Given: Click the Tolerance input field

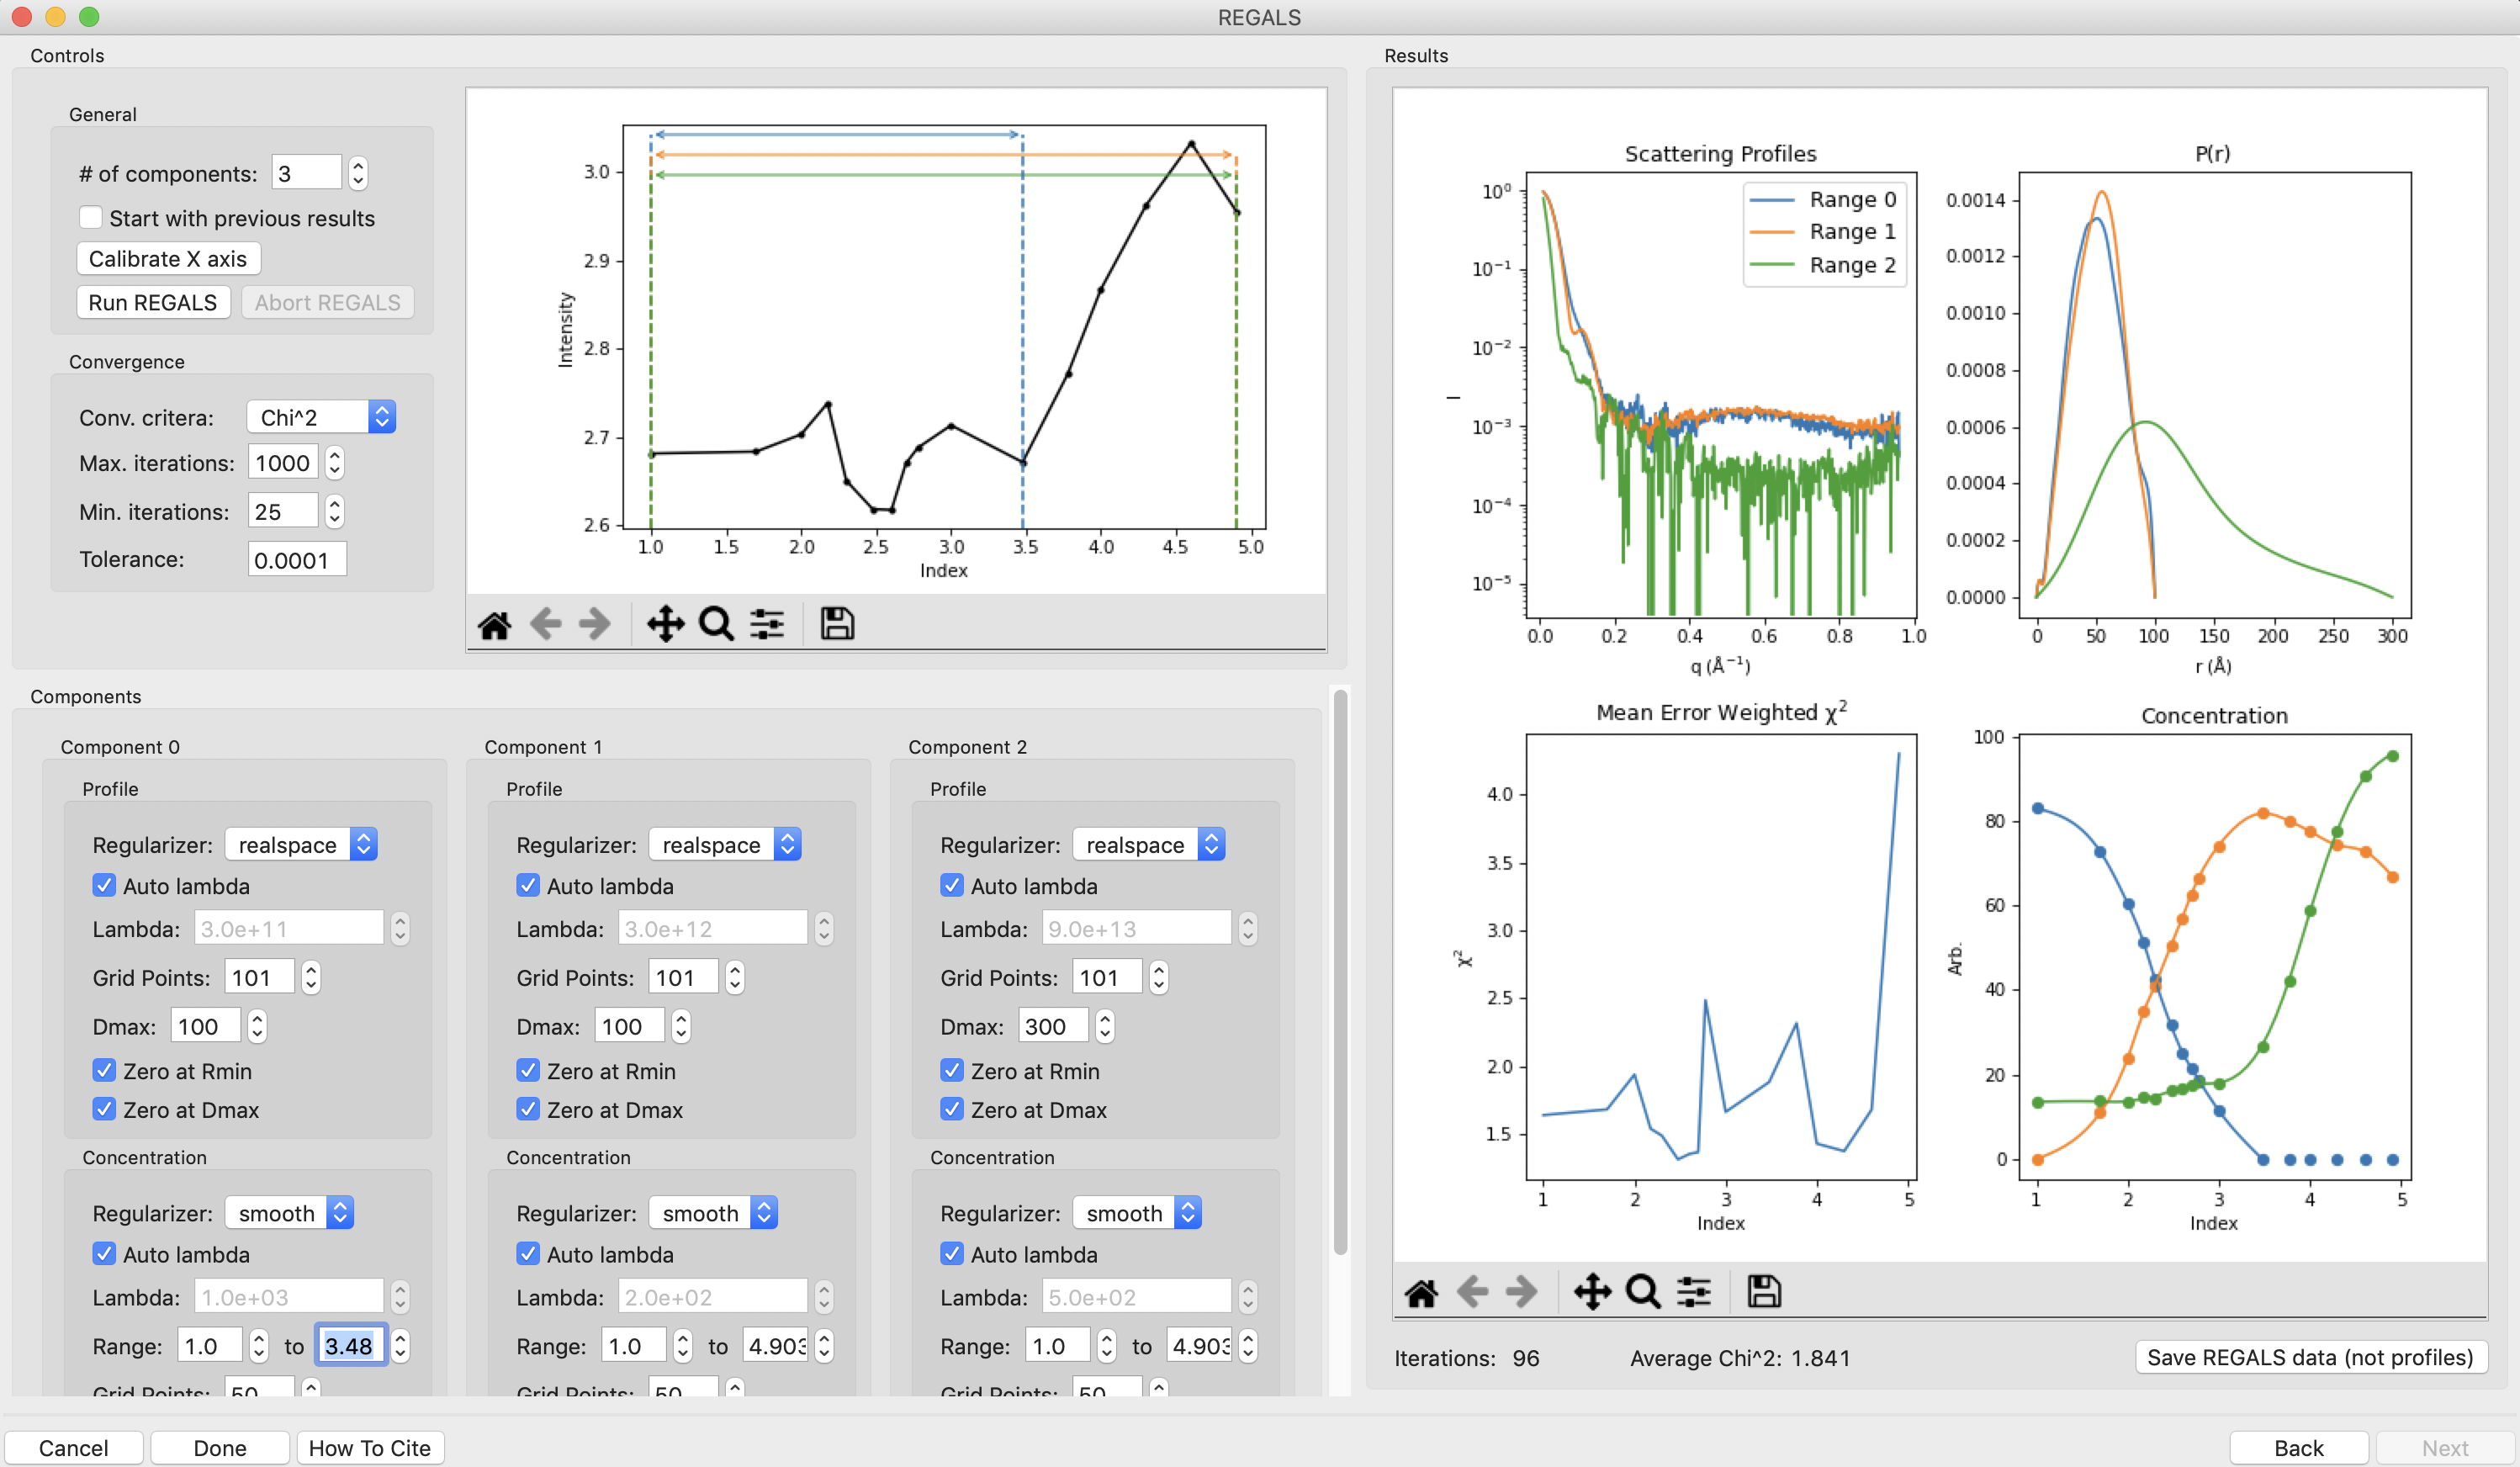Looking at the screenshot, I should [x=297, y=559].
